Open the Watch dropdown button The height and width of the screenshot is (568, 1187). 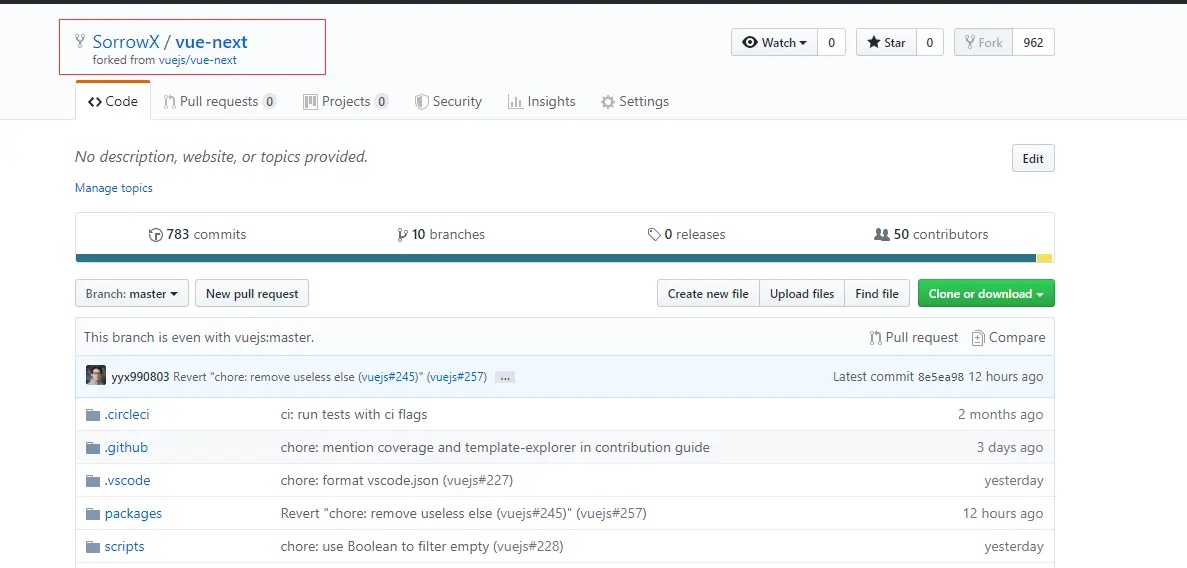click(774, 42)
